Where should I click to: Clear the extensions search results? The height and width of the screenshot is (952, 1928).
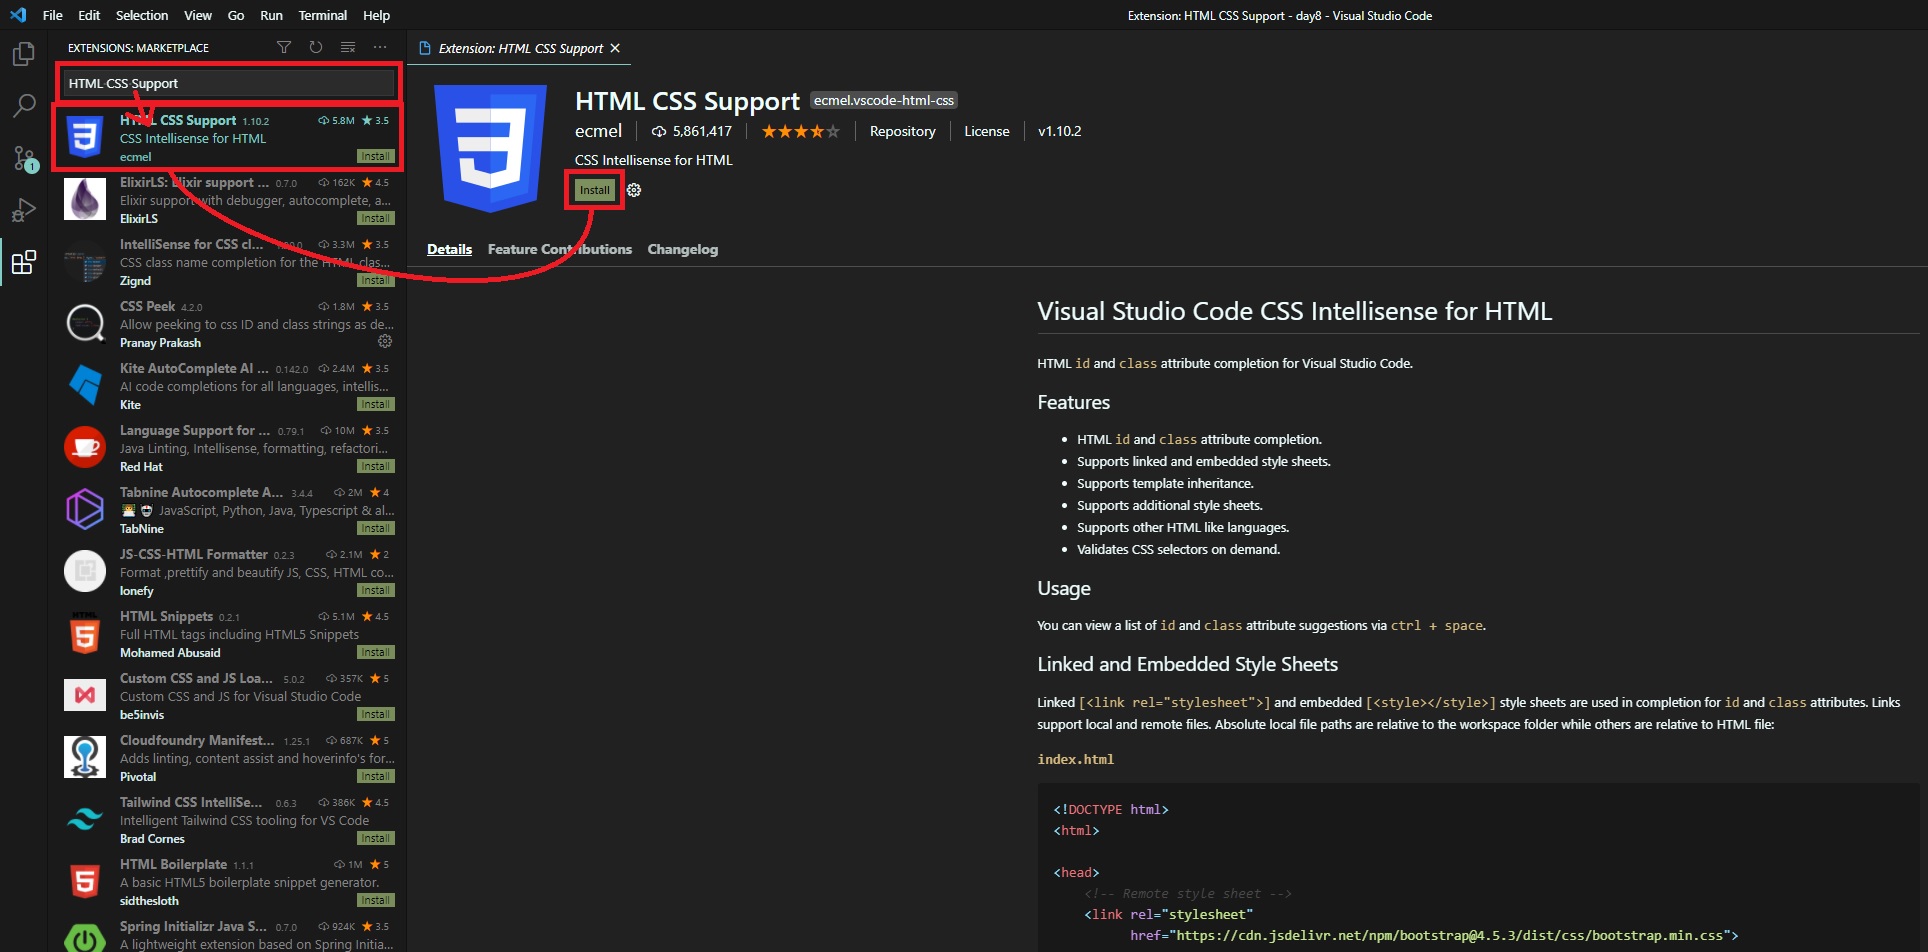(x=348, y=47)
